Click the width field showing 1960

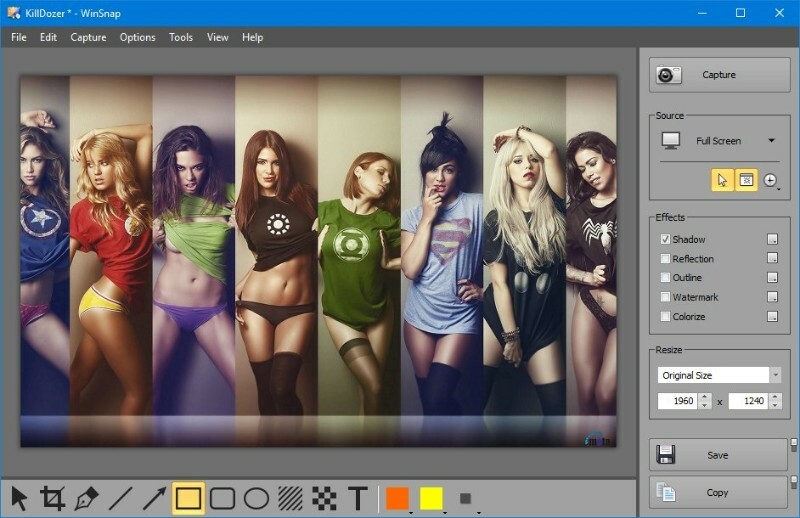678,401
